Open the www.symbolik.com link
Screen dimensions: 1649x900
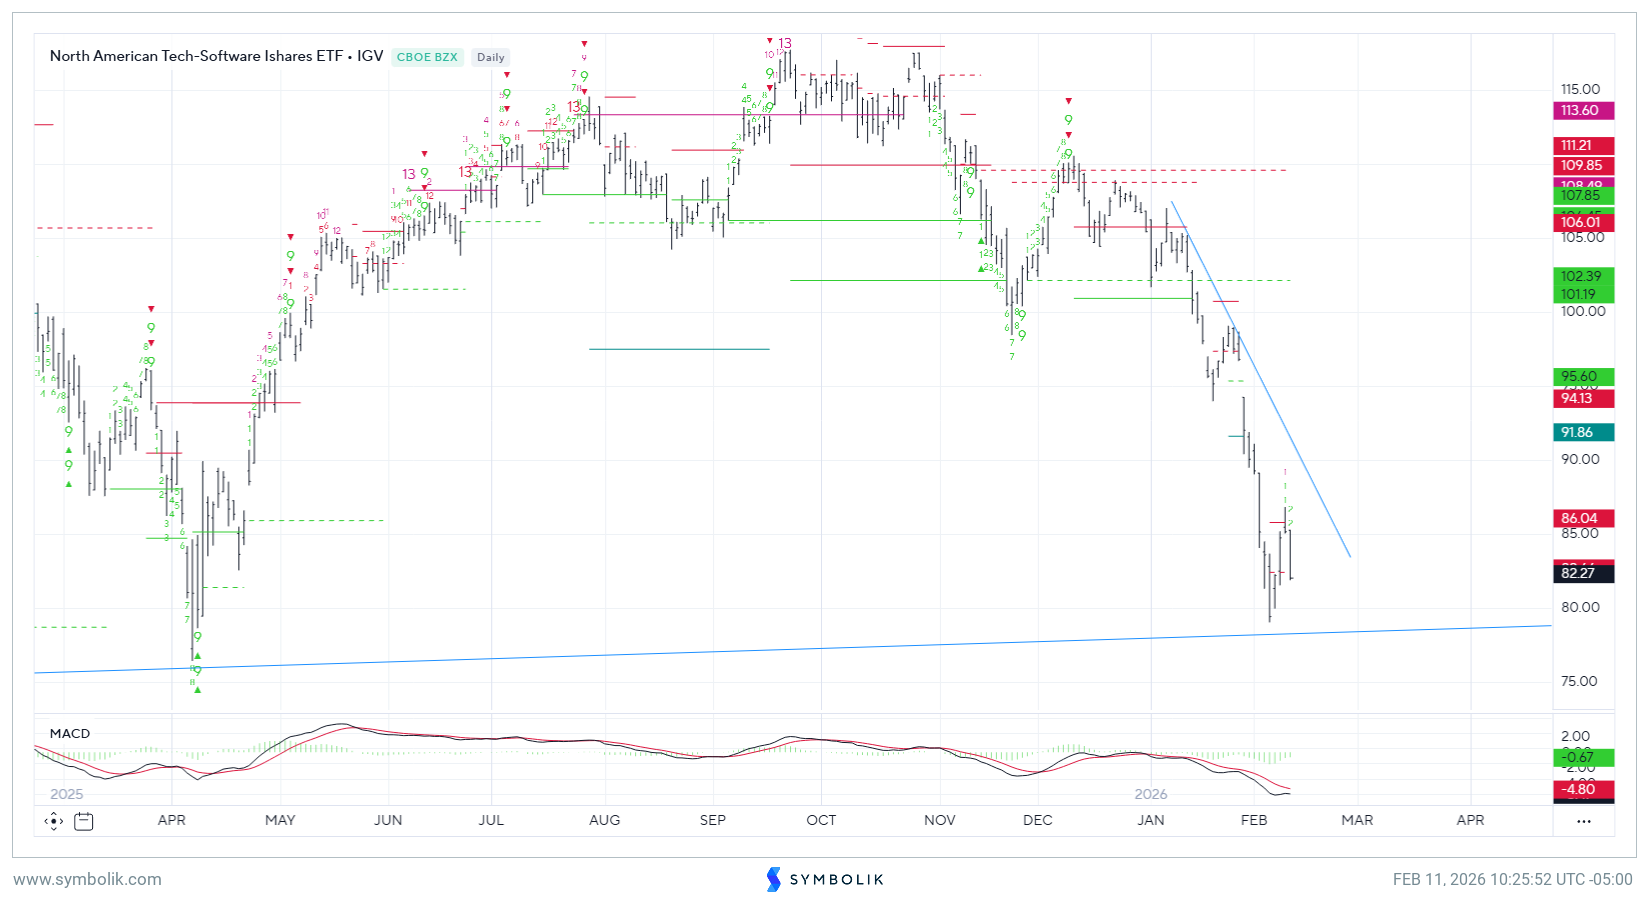tap(87, 879)
